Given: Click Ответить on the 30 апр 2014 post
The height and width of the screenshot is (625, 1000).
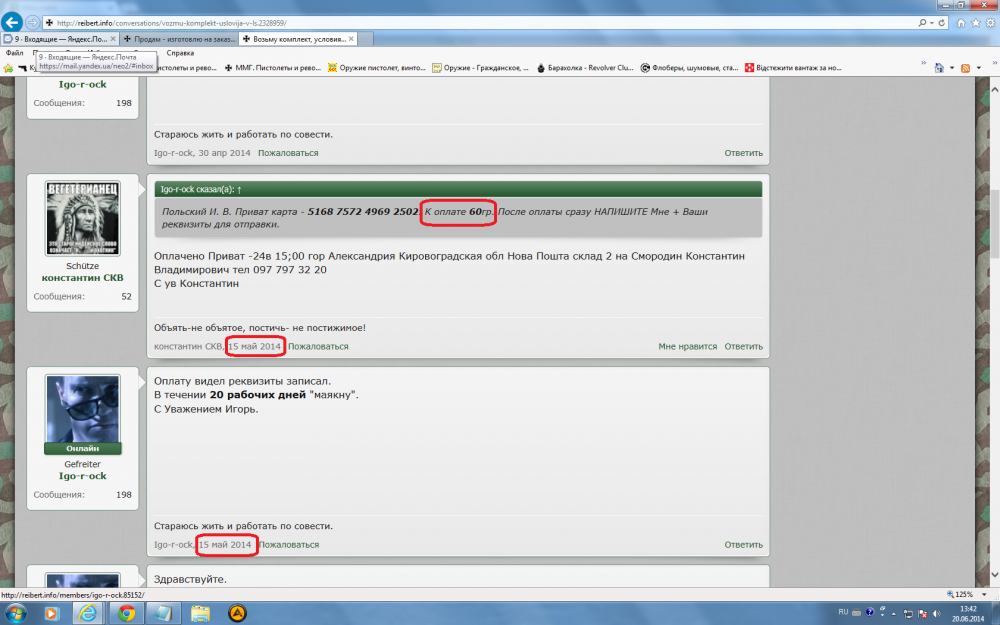Looking at the screenshot, I should (x=743, y=153).
